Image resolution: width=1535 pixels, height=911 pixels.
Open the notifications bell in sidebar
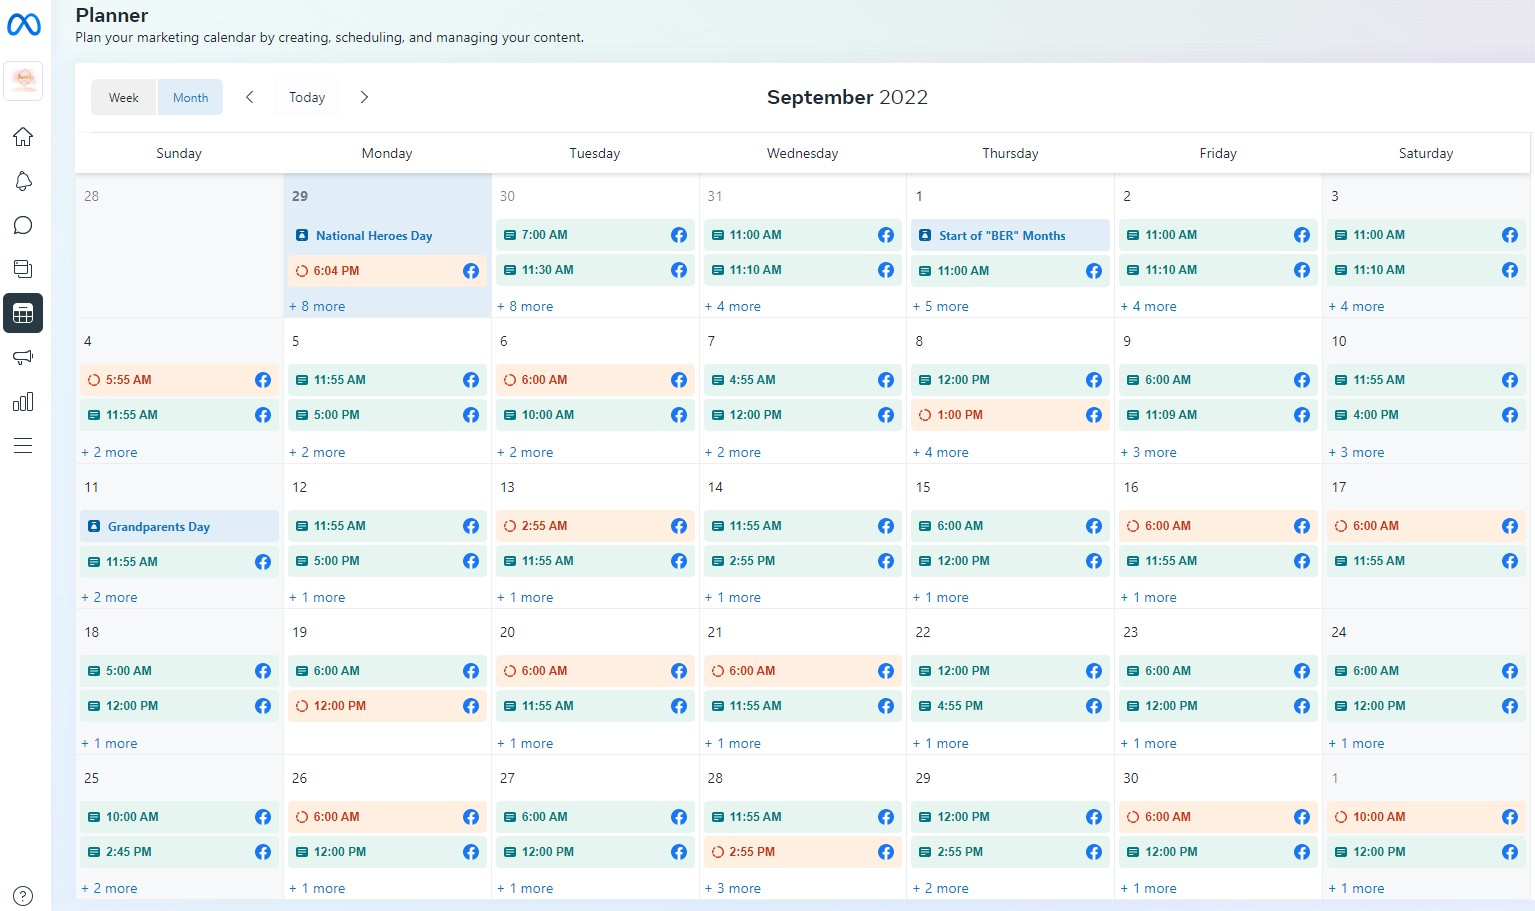pyautogui.click(x=23, y=181)
